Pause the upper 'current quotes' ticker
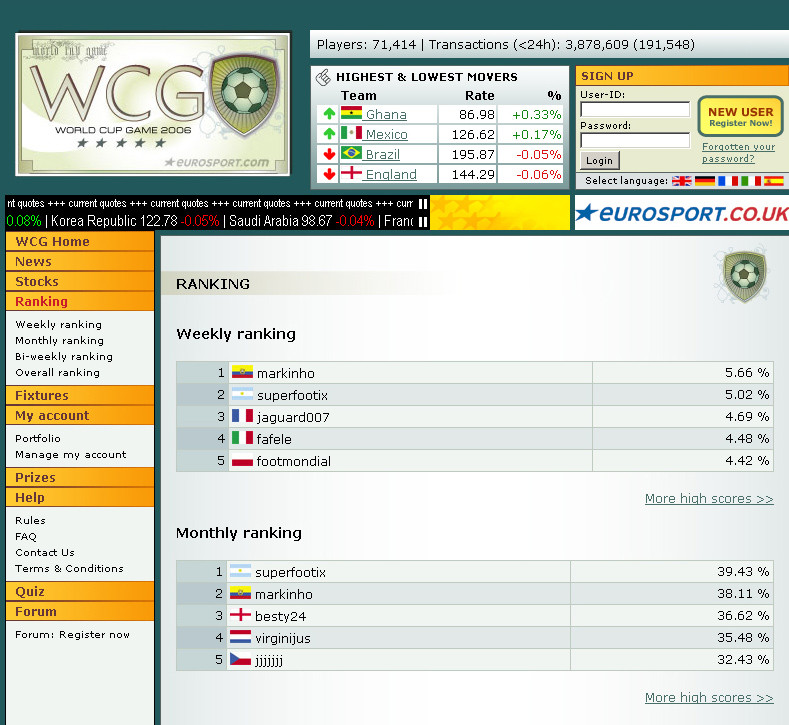Viewport: 789px width, 725px height. click(423, 203)
